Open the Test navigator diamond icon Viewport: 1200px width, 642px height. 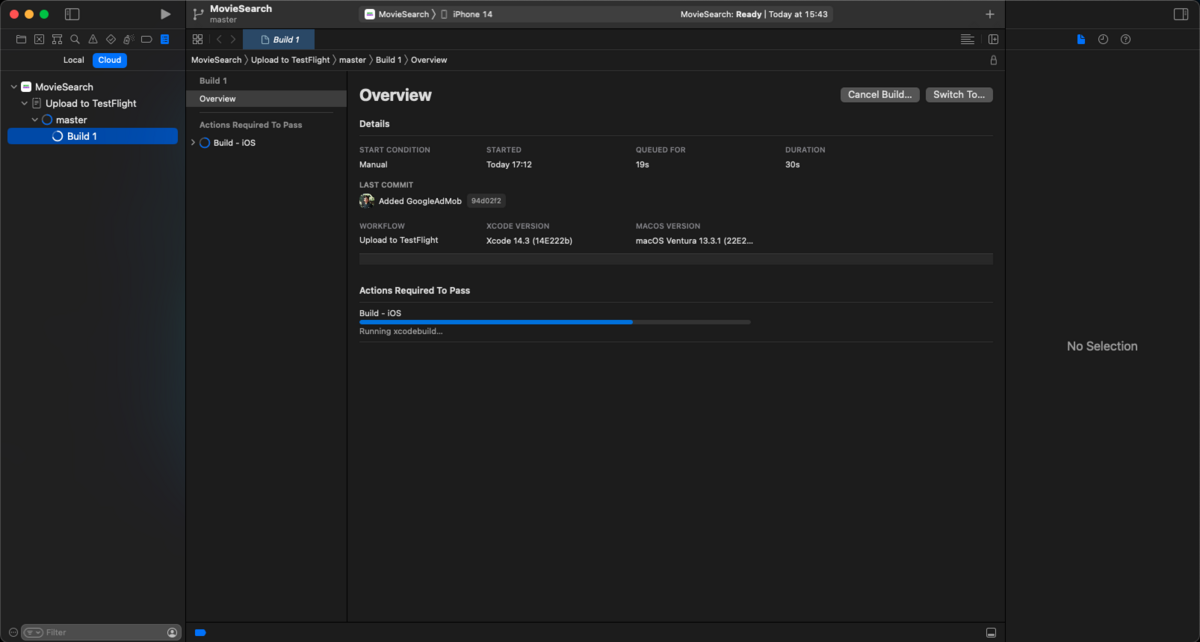pos(111,39)
